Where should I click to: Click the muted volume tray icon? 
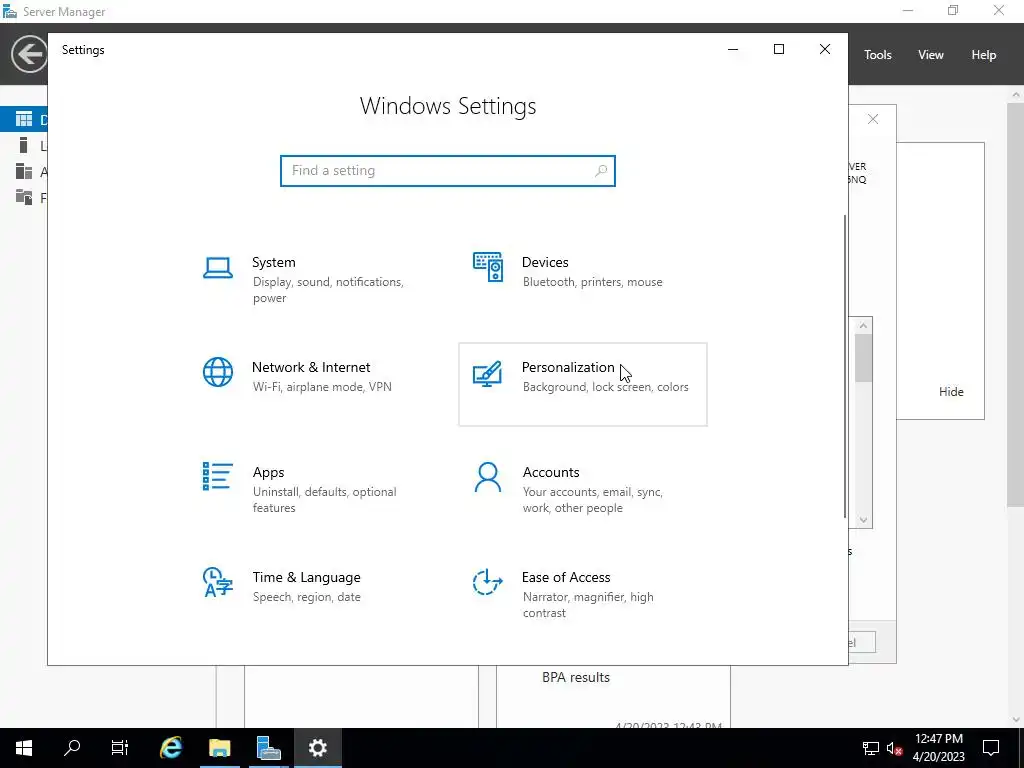click(x=895, y=748)
